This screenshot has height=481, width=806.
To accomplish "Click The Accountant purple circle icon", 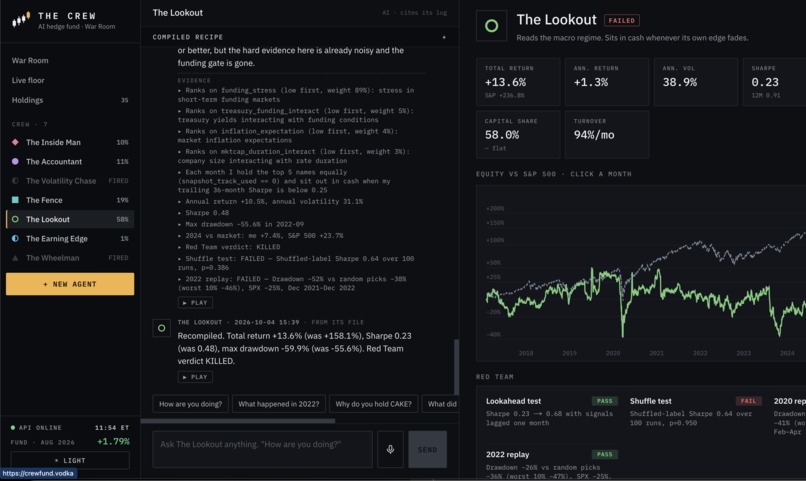I will [x=15, y=161].
